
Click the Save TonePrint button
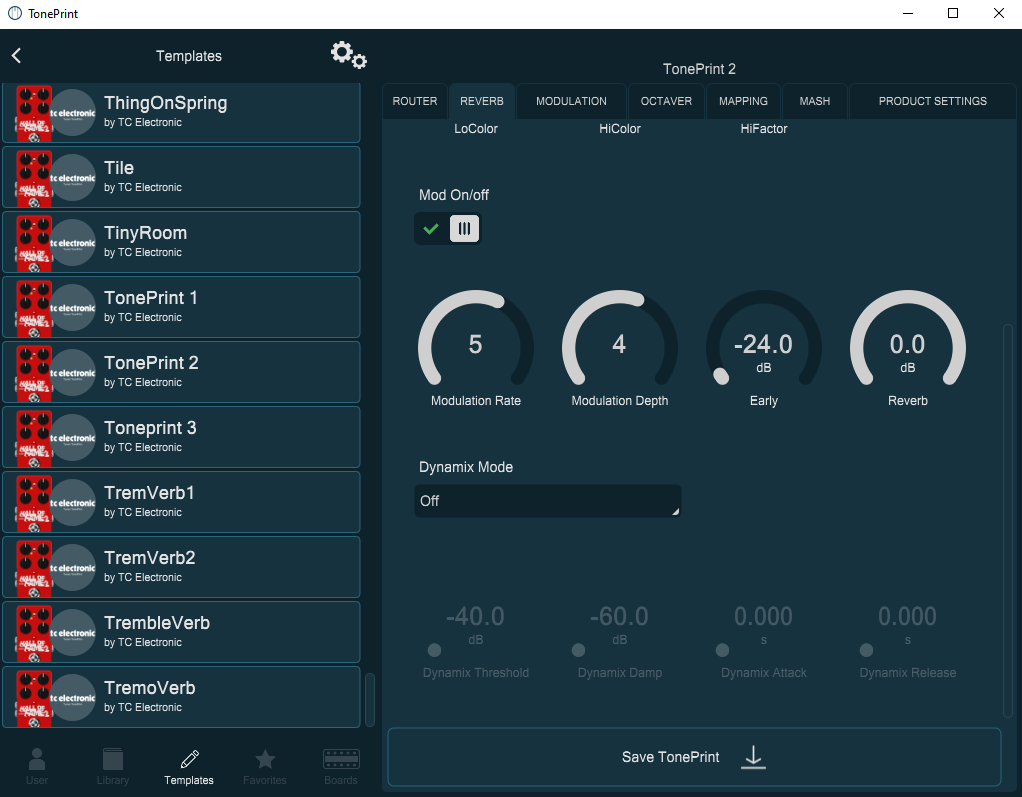pyautogui.click(x=694, y=757)
